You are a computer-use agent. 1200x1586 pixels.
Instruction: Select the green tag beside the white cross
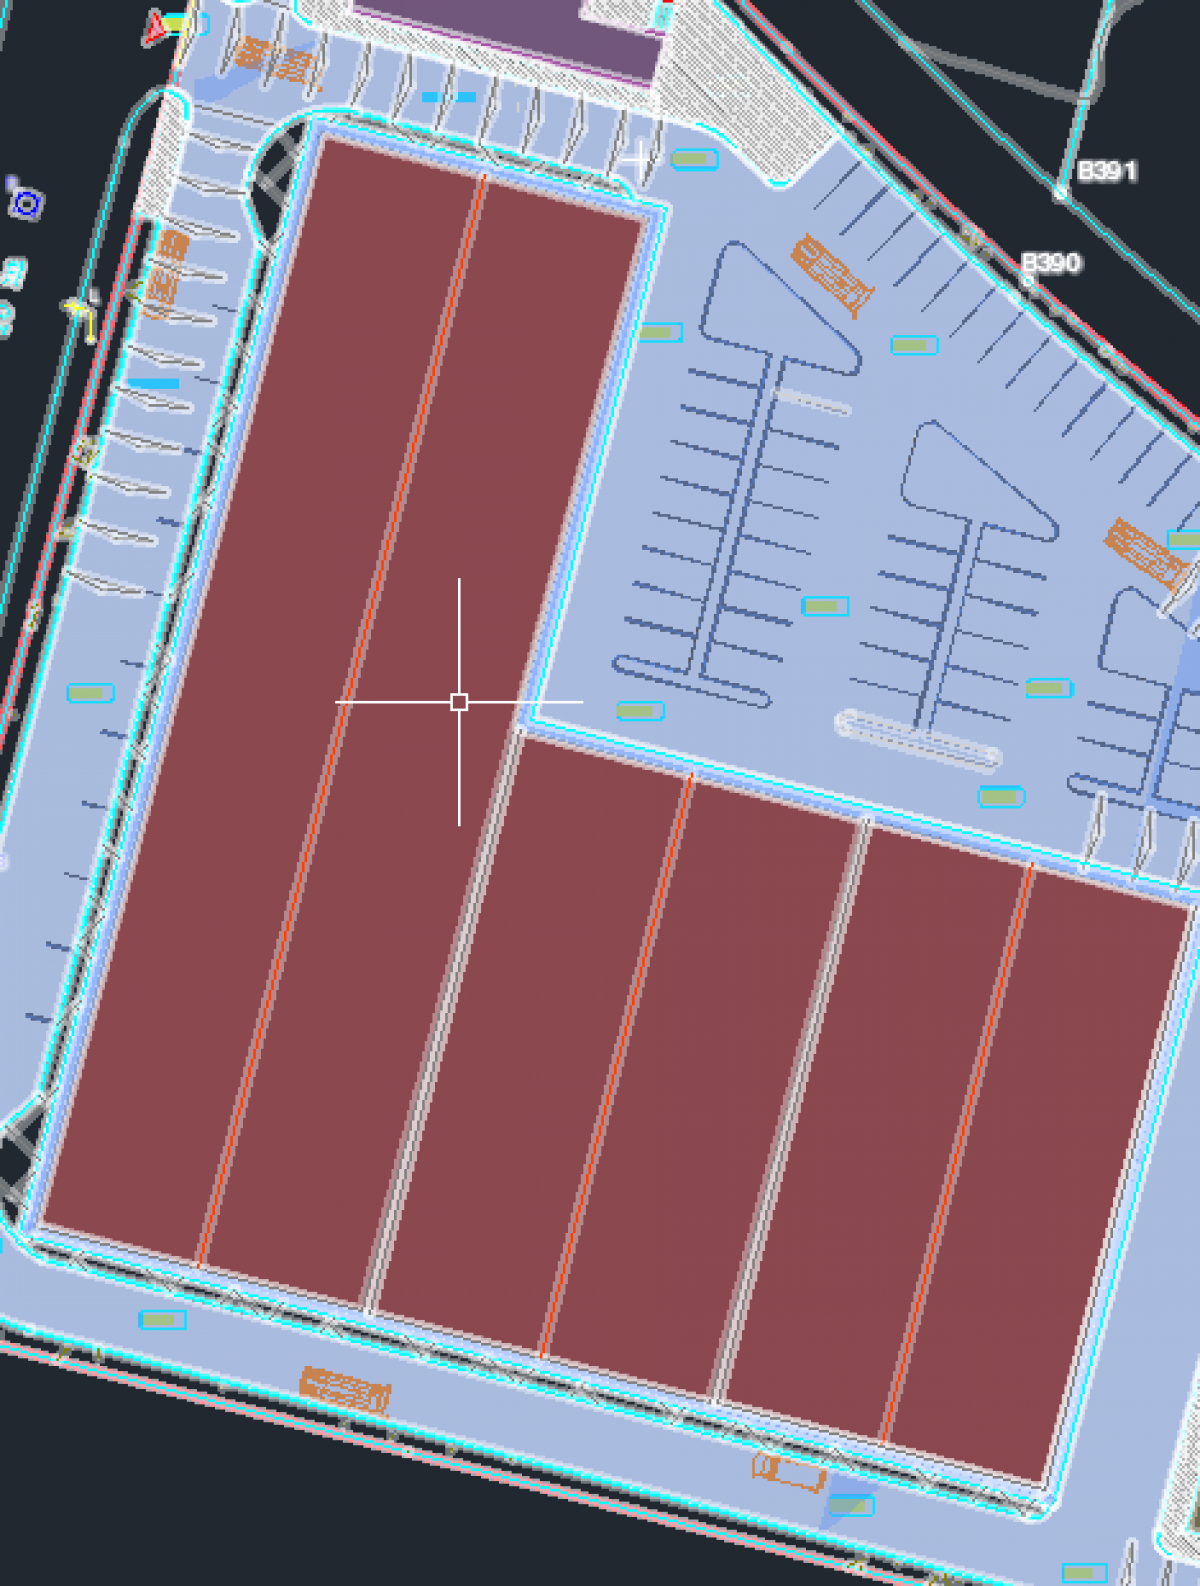point(694,159)
